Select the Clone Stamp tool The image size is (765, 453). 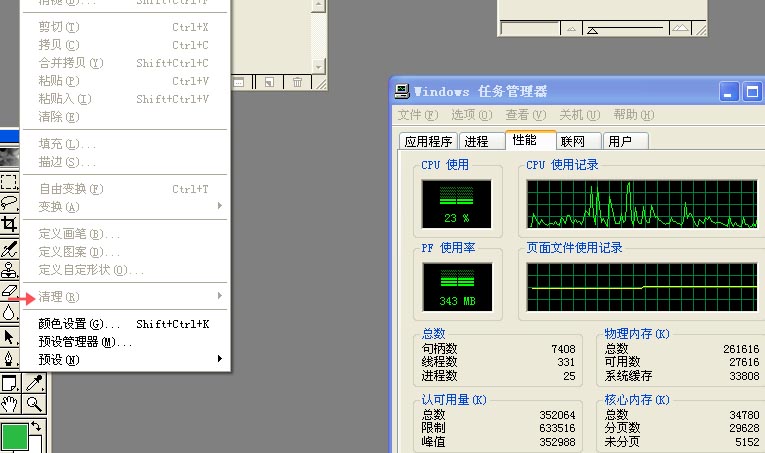tap(9, 270)
